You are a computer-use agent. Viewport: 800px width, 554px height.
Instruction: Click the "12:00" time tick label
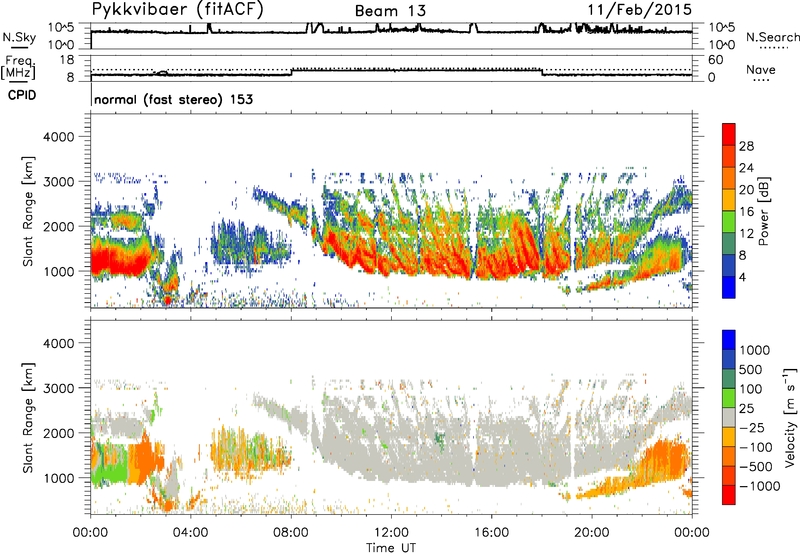391,533
